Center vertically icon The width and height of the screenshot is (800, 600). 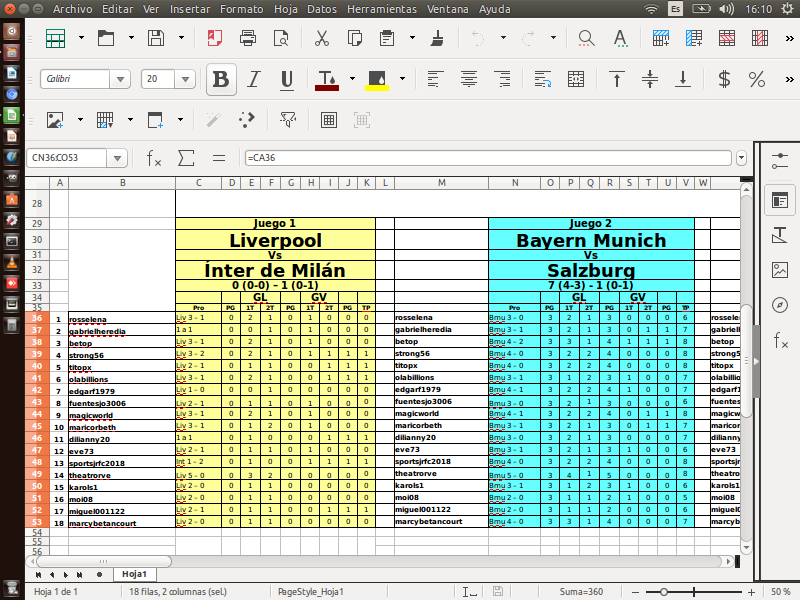tap(649, 79)
